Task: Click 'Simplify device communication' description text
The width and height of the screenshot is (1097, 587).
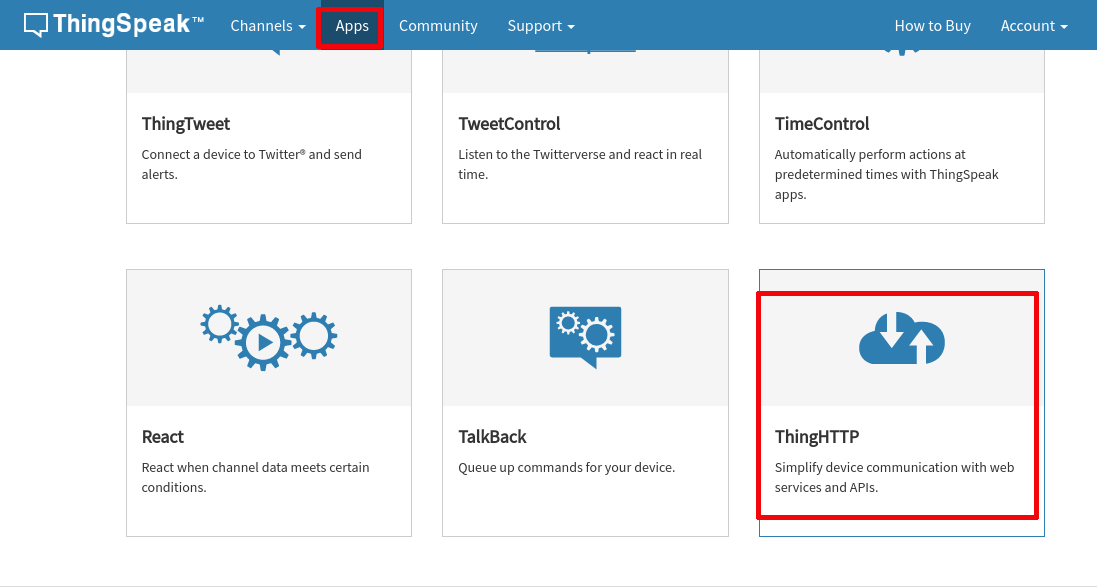Action: click(x=894, y=477)
